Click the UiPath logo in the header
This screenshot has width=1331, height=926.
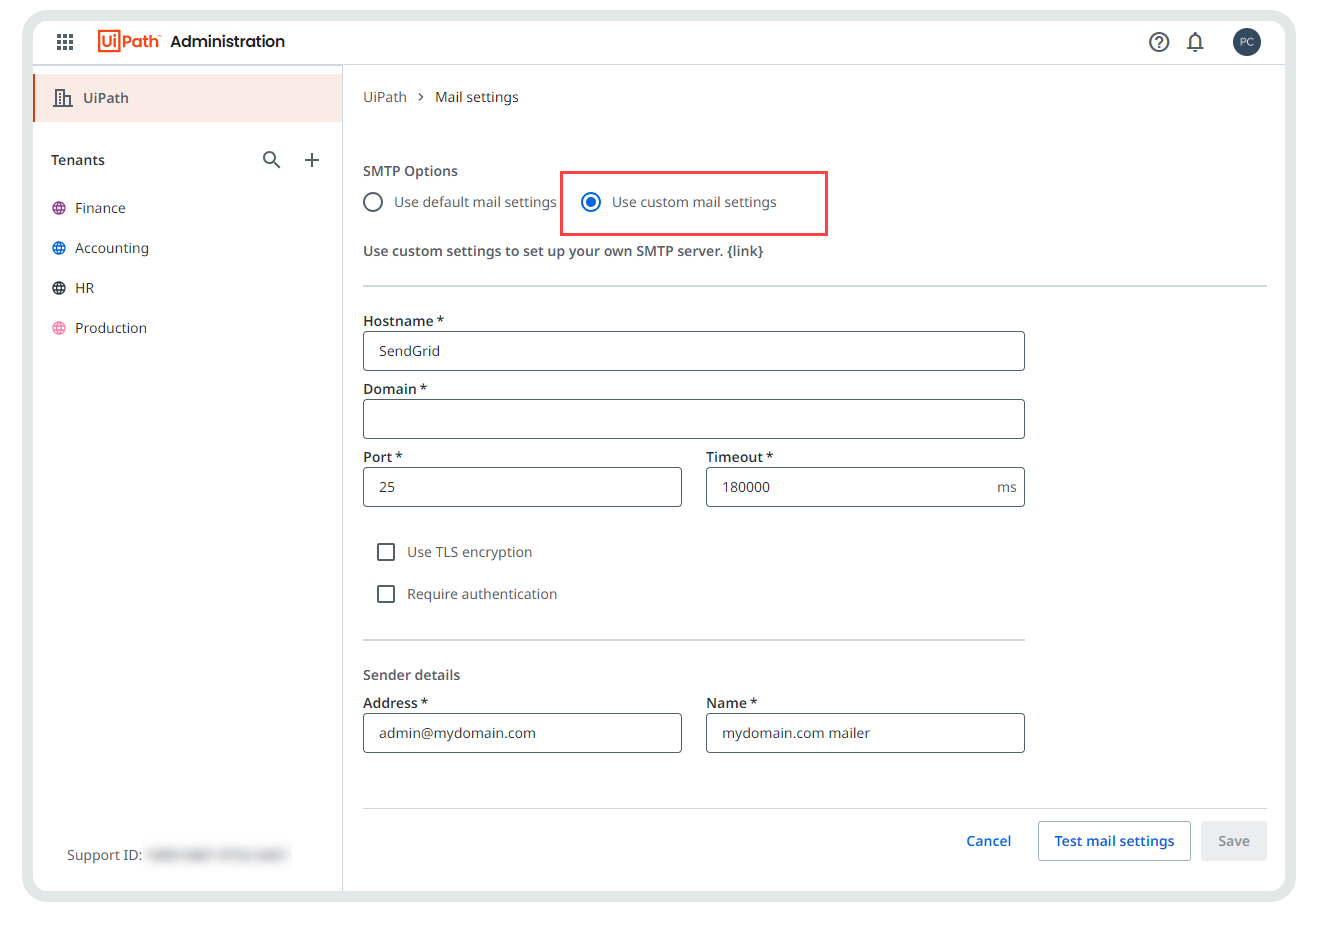click(x=129, y=41)
